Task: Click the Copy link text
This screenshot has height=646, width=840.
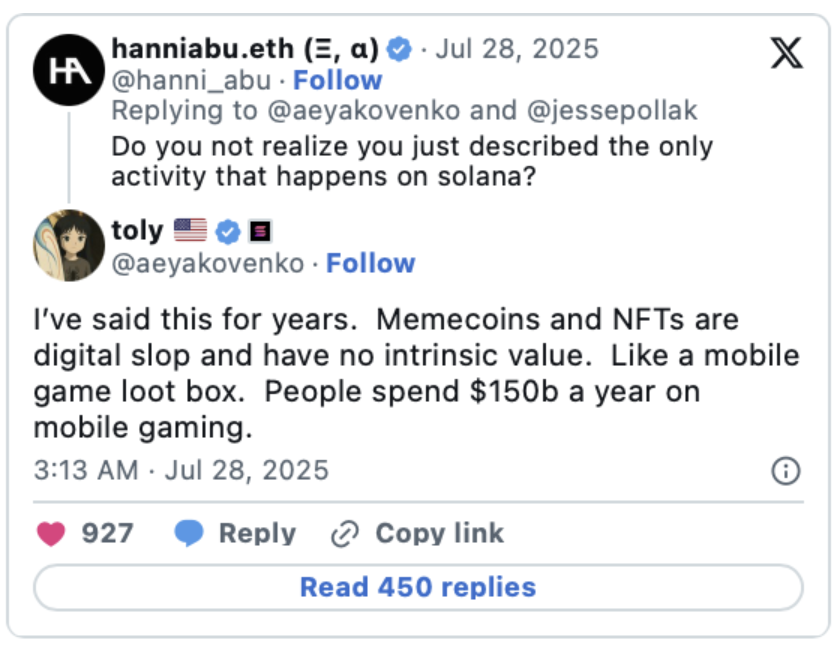Action: [x=439, y=534]
